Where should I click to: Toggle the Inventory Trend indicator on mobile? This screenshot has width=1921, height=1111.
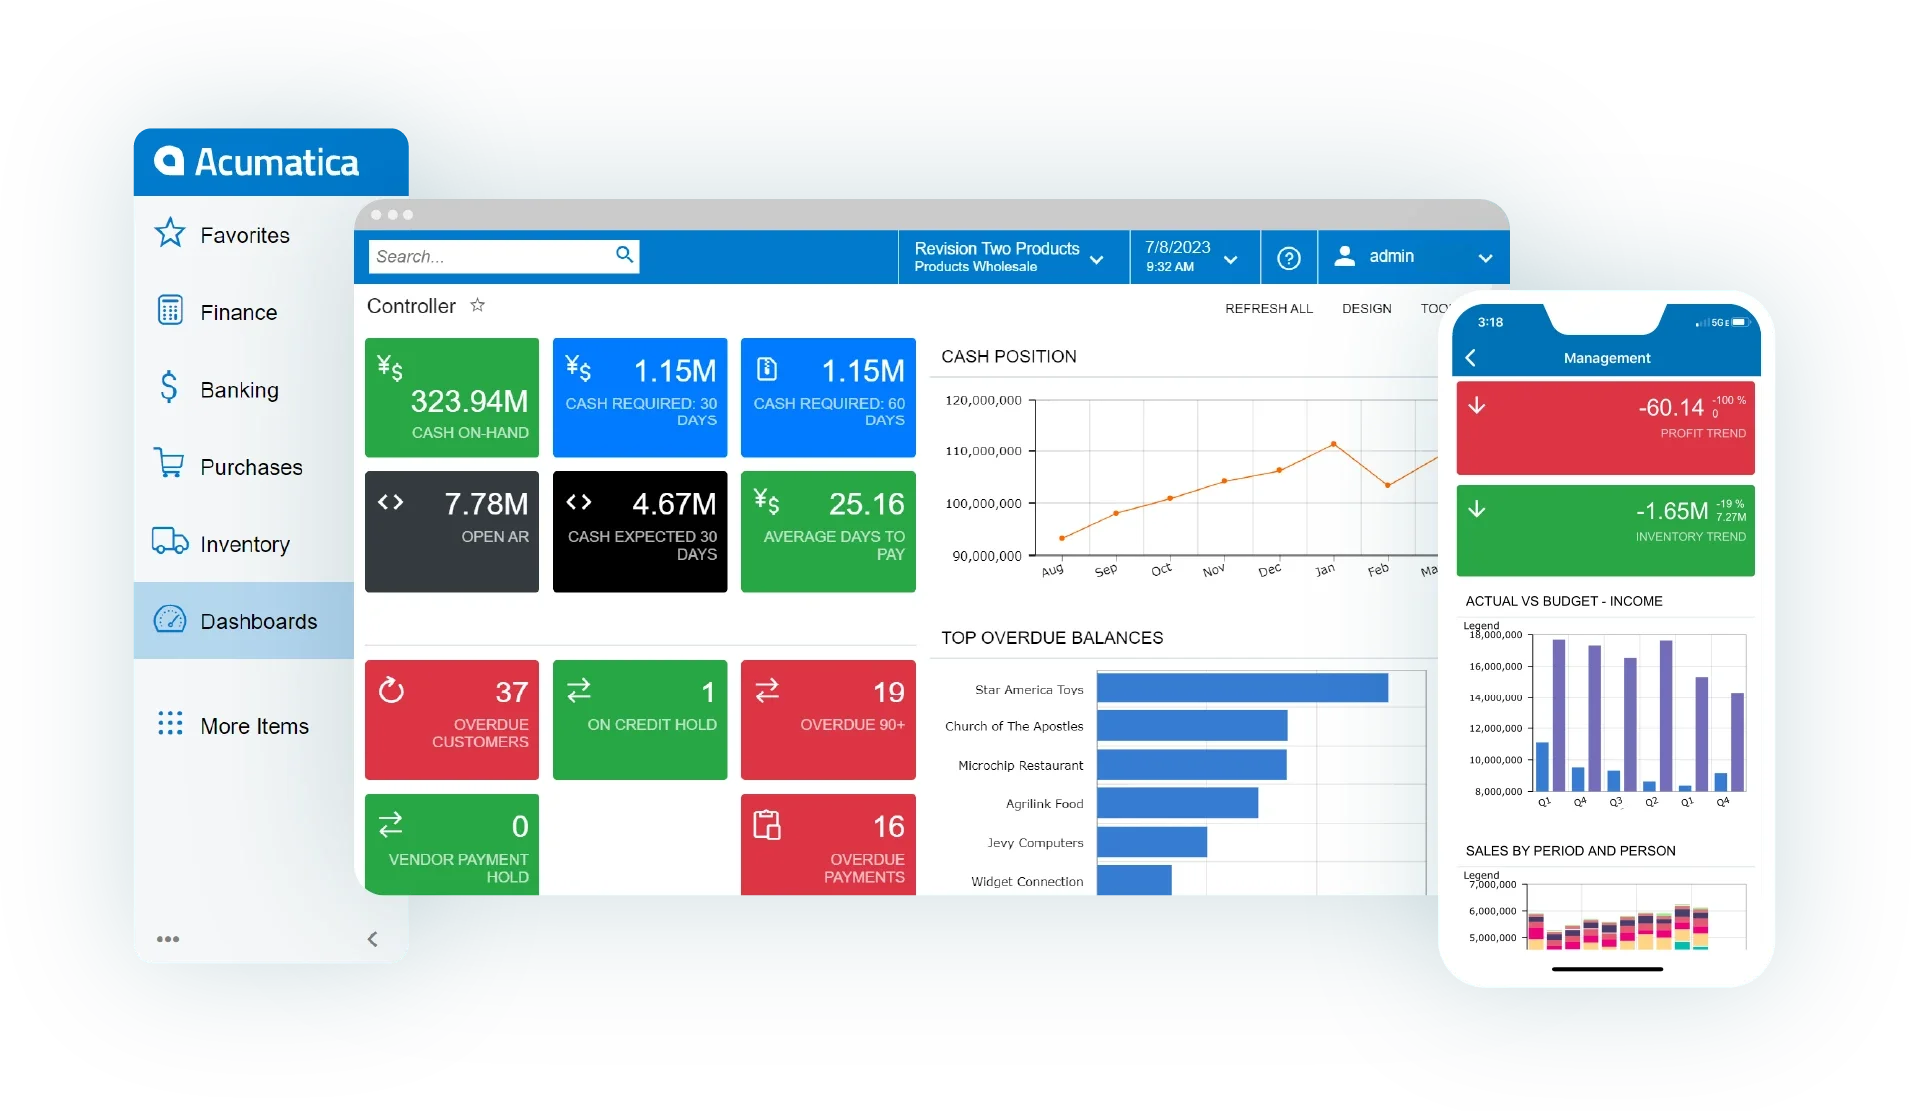pyautogui.click(x=1608, y=516)
